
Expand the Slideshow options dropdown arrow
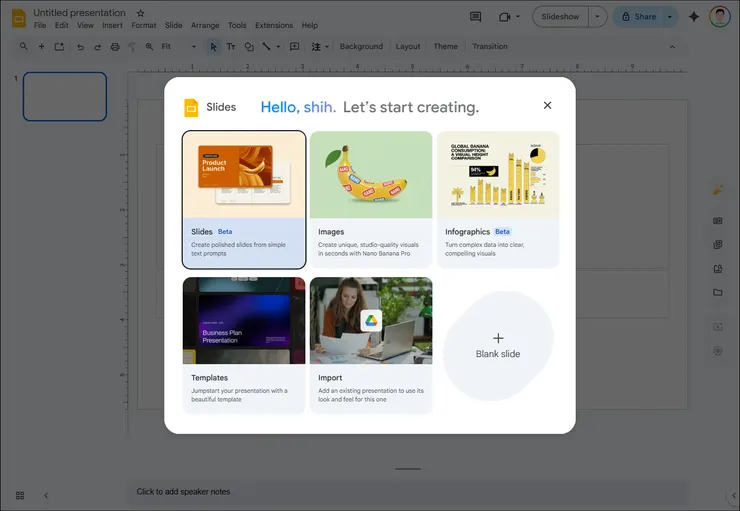point(597,17)
